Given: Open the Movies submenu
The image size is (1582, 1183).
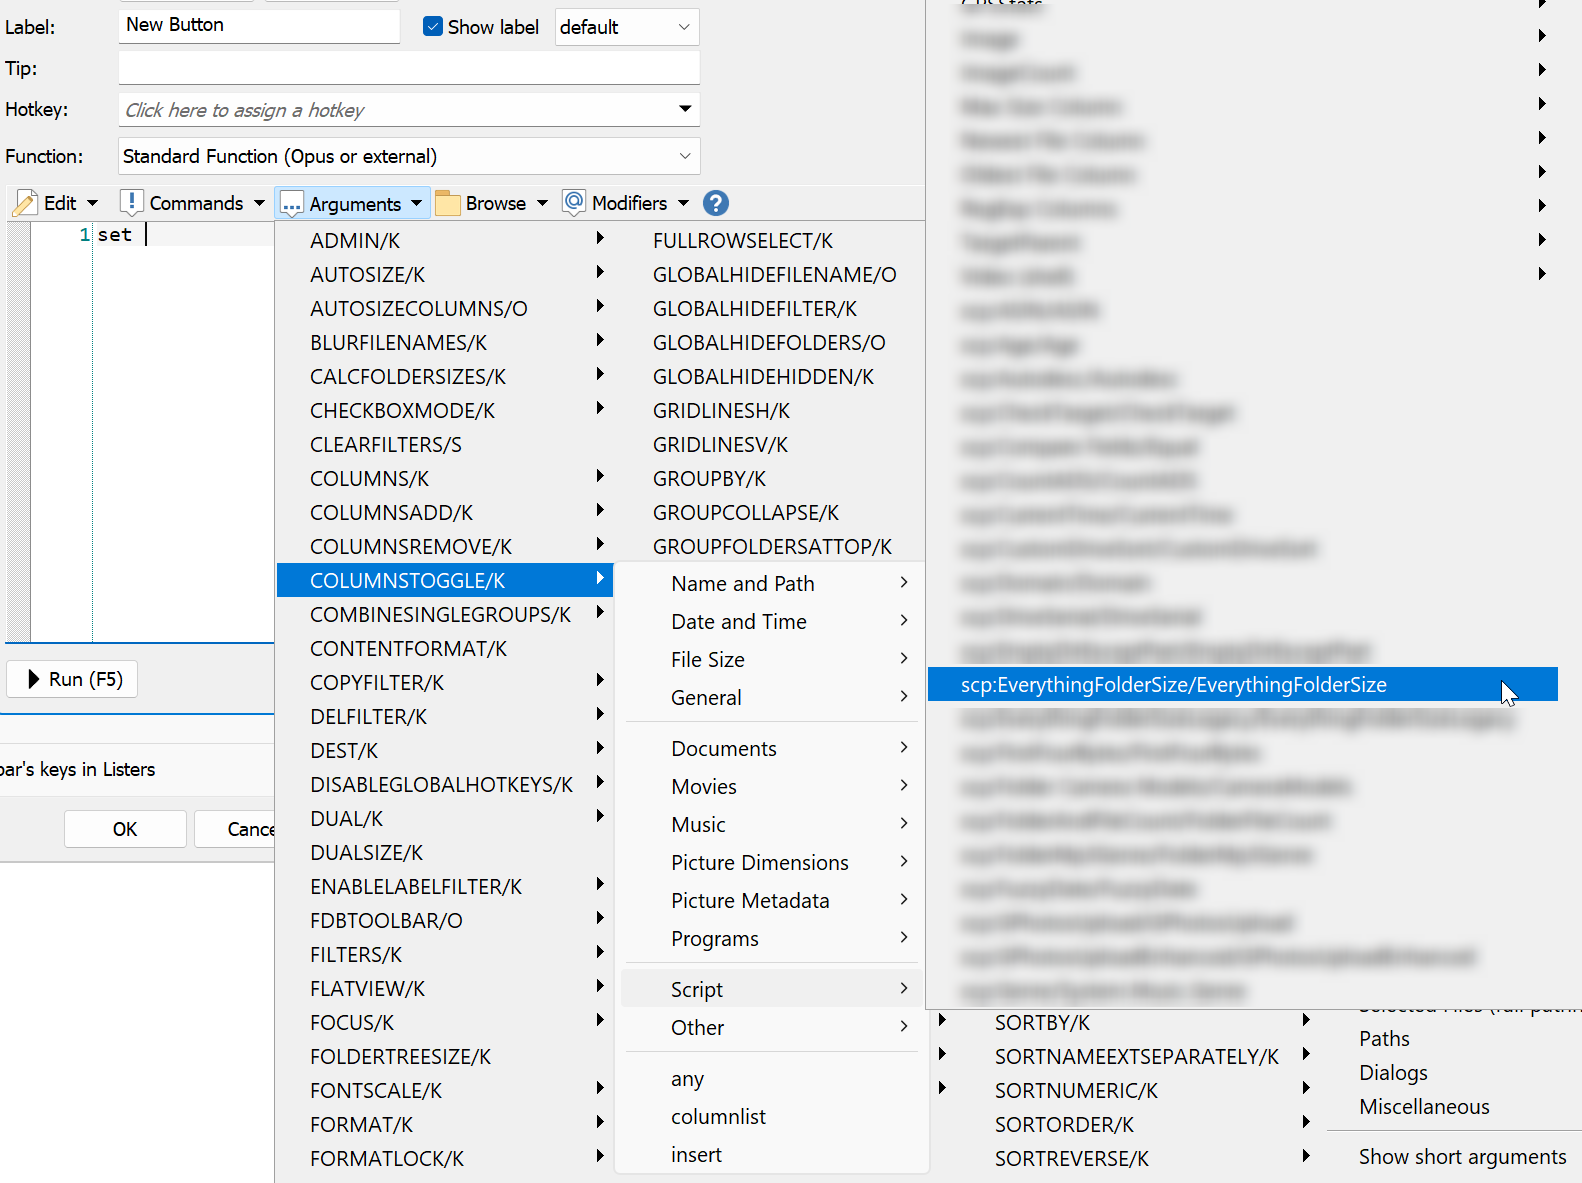Looking at the screenshot, I should pyautogui.click(x=771, y=786).
